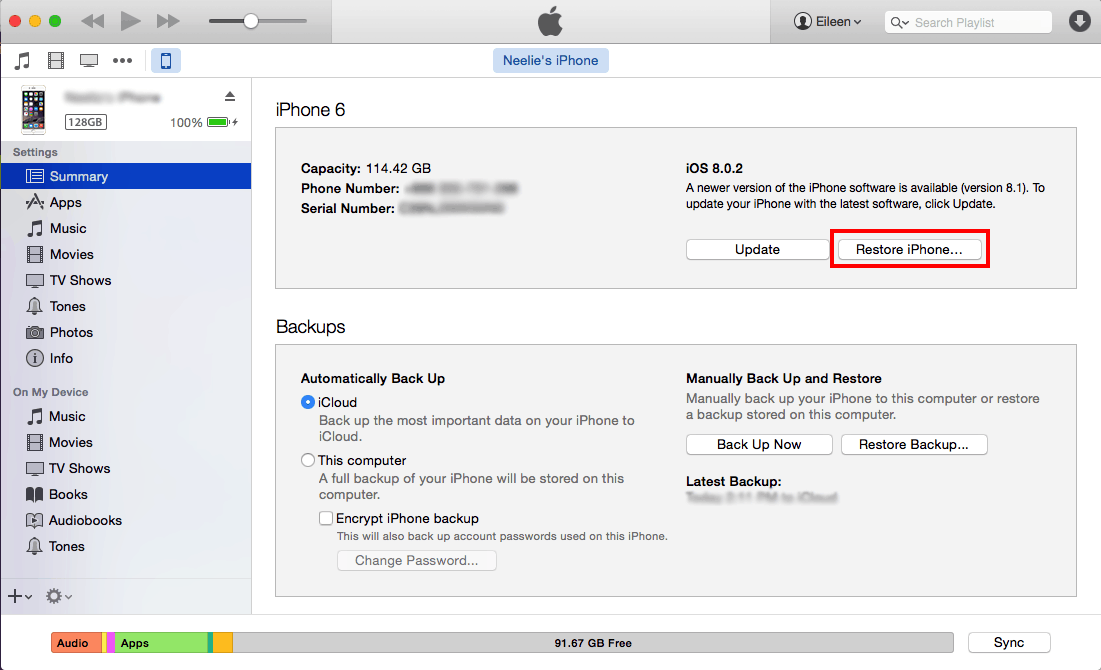Open Music under Settings sidebar
1101x670 pixels.
coord(126,228)
